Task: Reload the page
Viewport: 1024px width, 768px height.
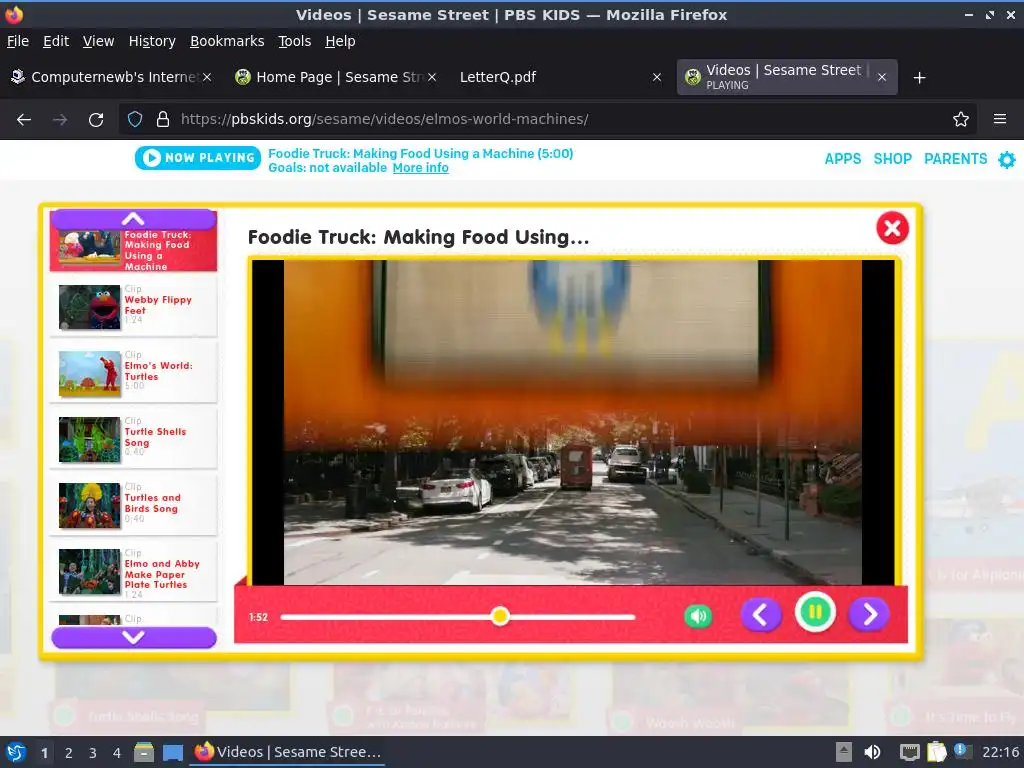Action: pos(96,120)
